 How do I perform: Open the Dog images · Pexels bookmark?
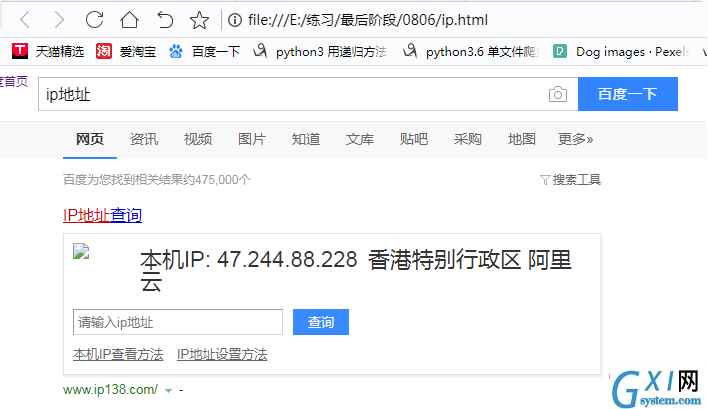pyautogui.click(x=621, y=51)
